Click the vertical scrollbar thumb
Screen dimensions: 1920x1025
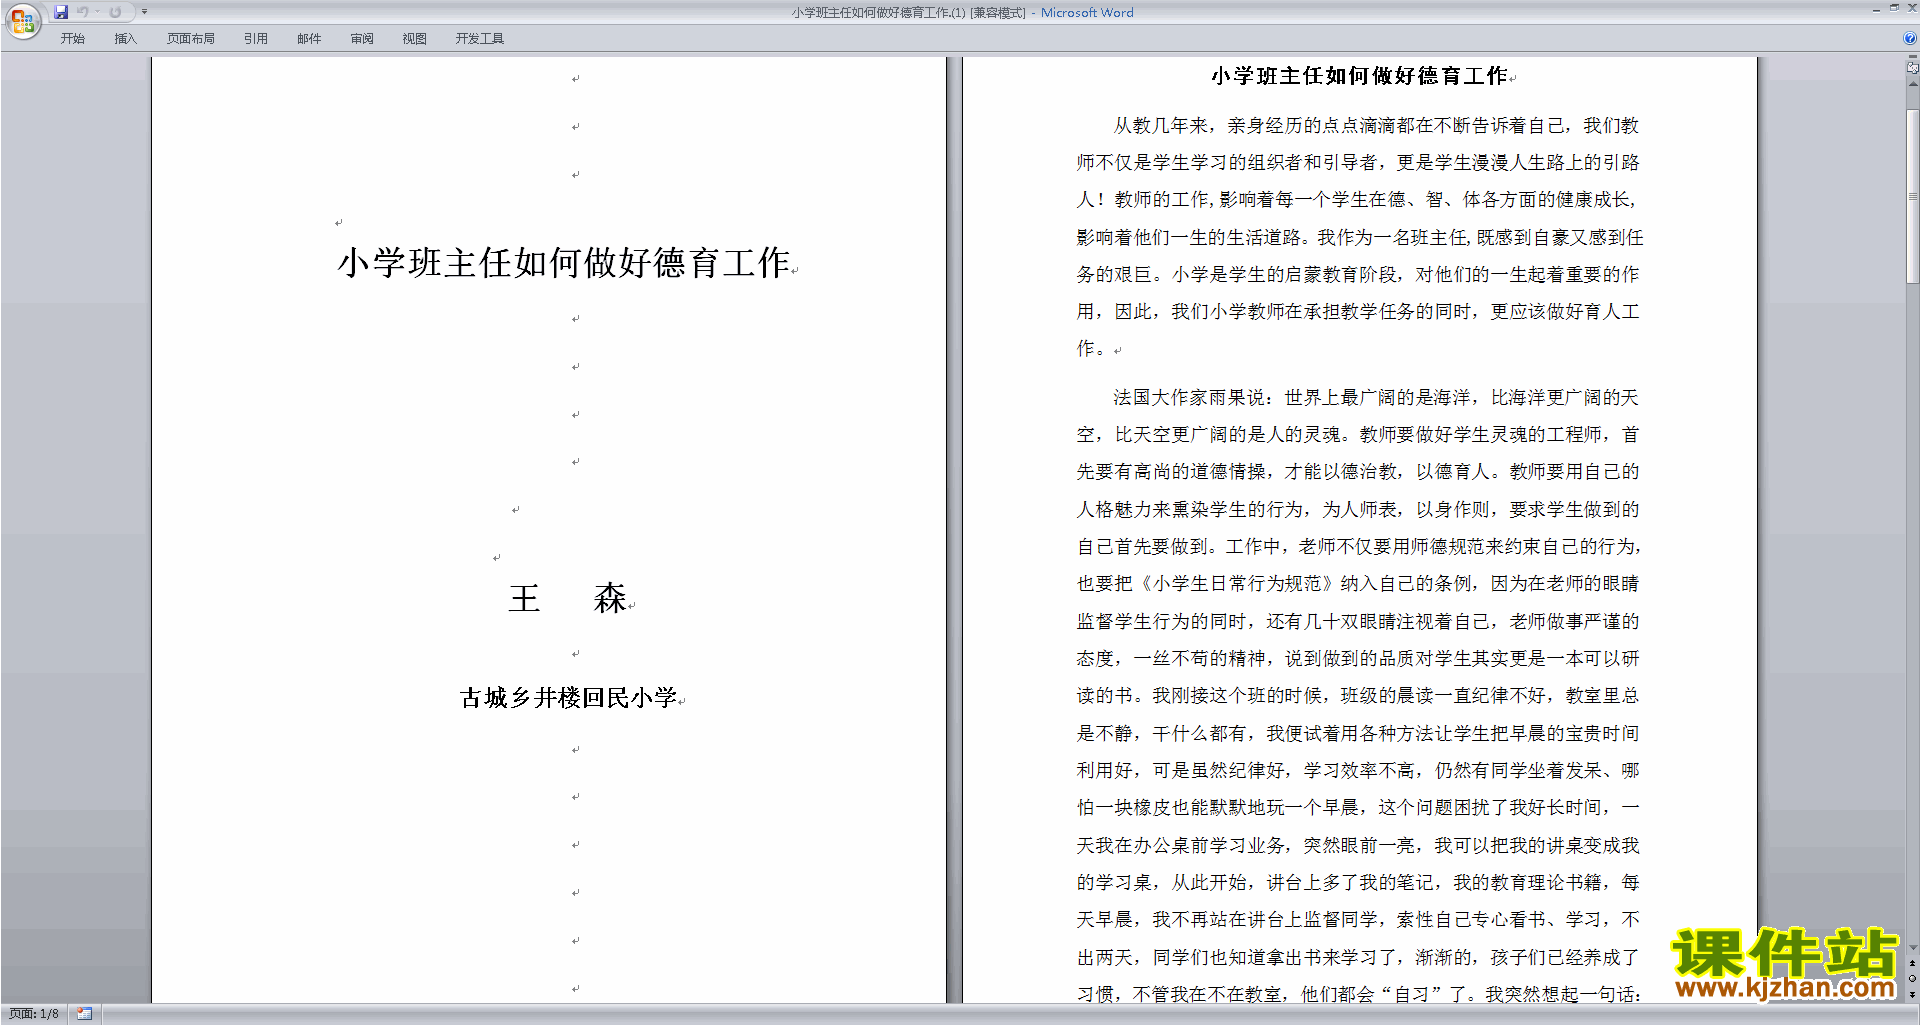(1912, 197)
